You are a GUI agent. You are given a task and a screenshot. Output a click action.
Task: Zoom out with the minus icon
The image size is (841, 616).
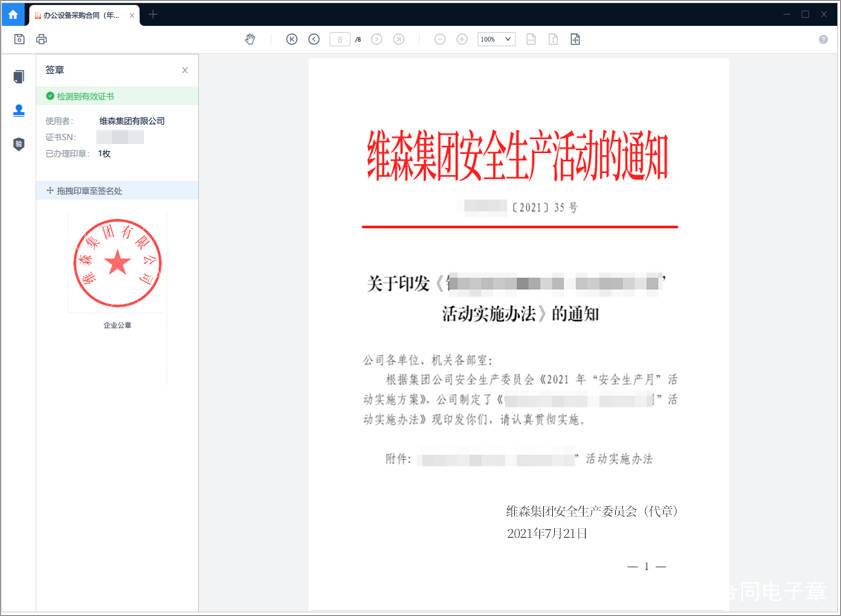tap(440, 39)
